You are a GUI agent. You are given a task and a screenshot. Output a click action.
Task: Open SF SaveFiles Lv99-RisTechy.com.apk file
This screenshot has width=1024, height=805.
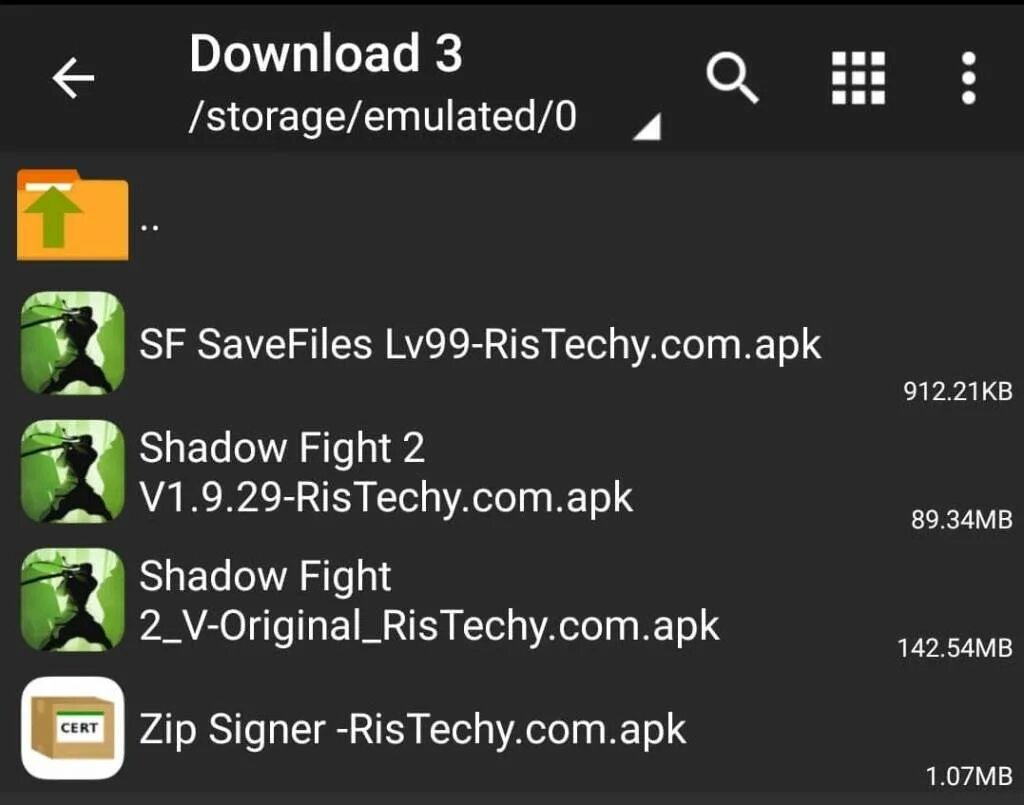coord(480,345)
